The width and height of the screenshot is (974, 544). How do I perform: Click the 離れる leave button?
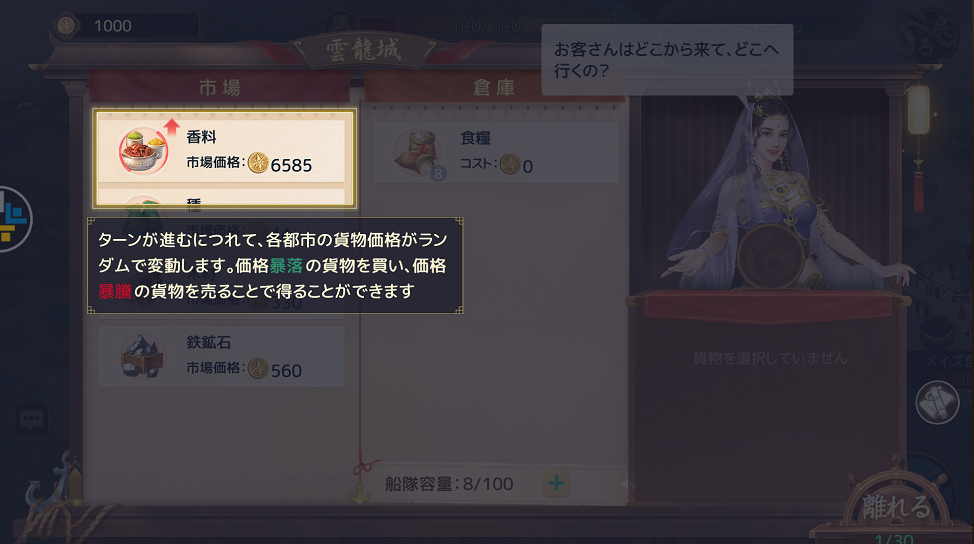pyautogui.click(x=895, y=507)
